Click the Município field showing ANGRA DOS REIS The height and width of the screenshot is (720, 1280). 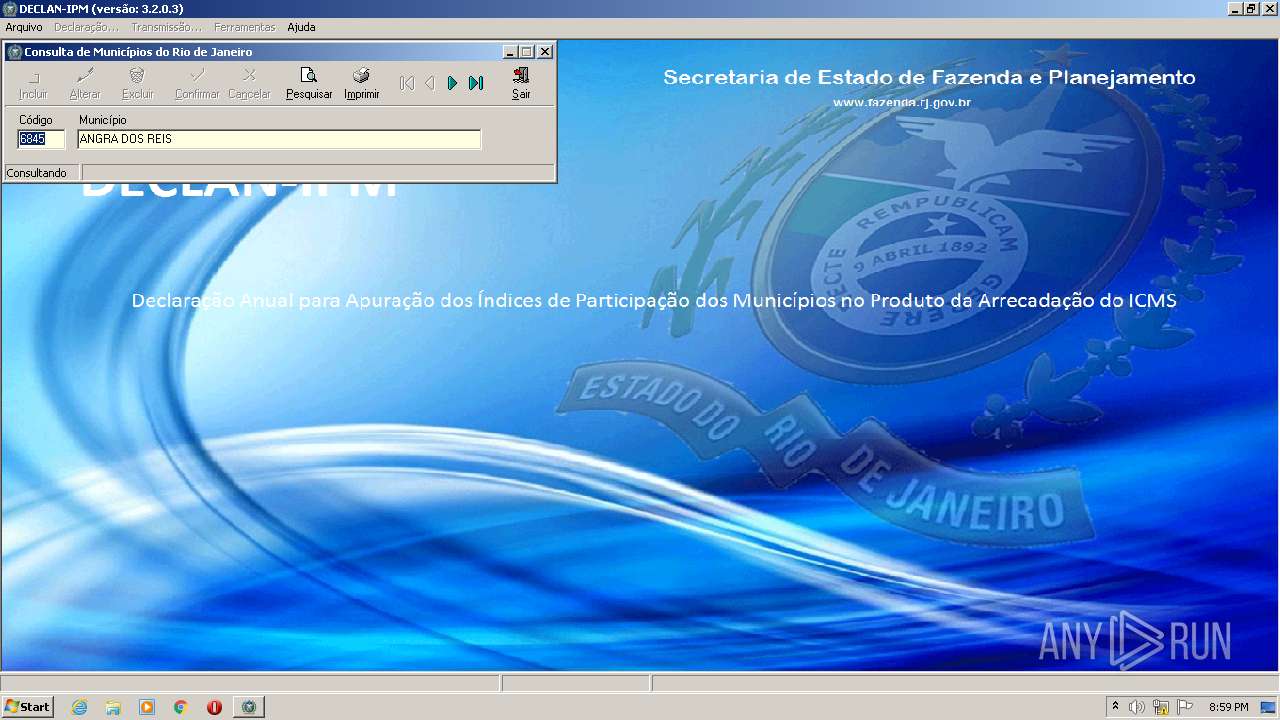tap(279, 139)
